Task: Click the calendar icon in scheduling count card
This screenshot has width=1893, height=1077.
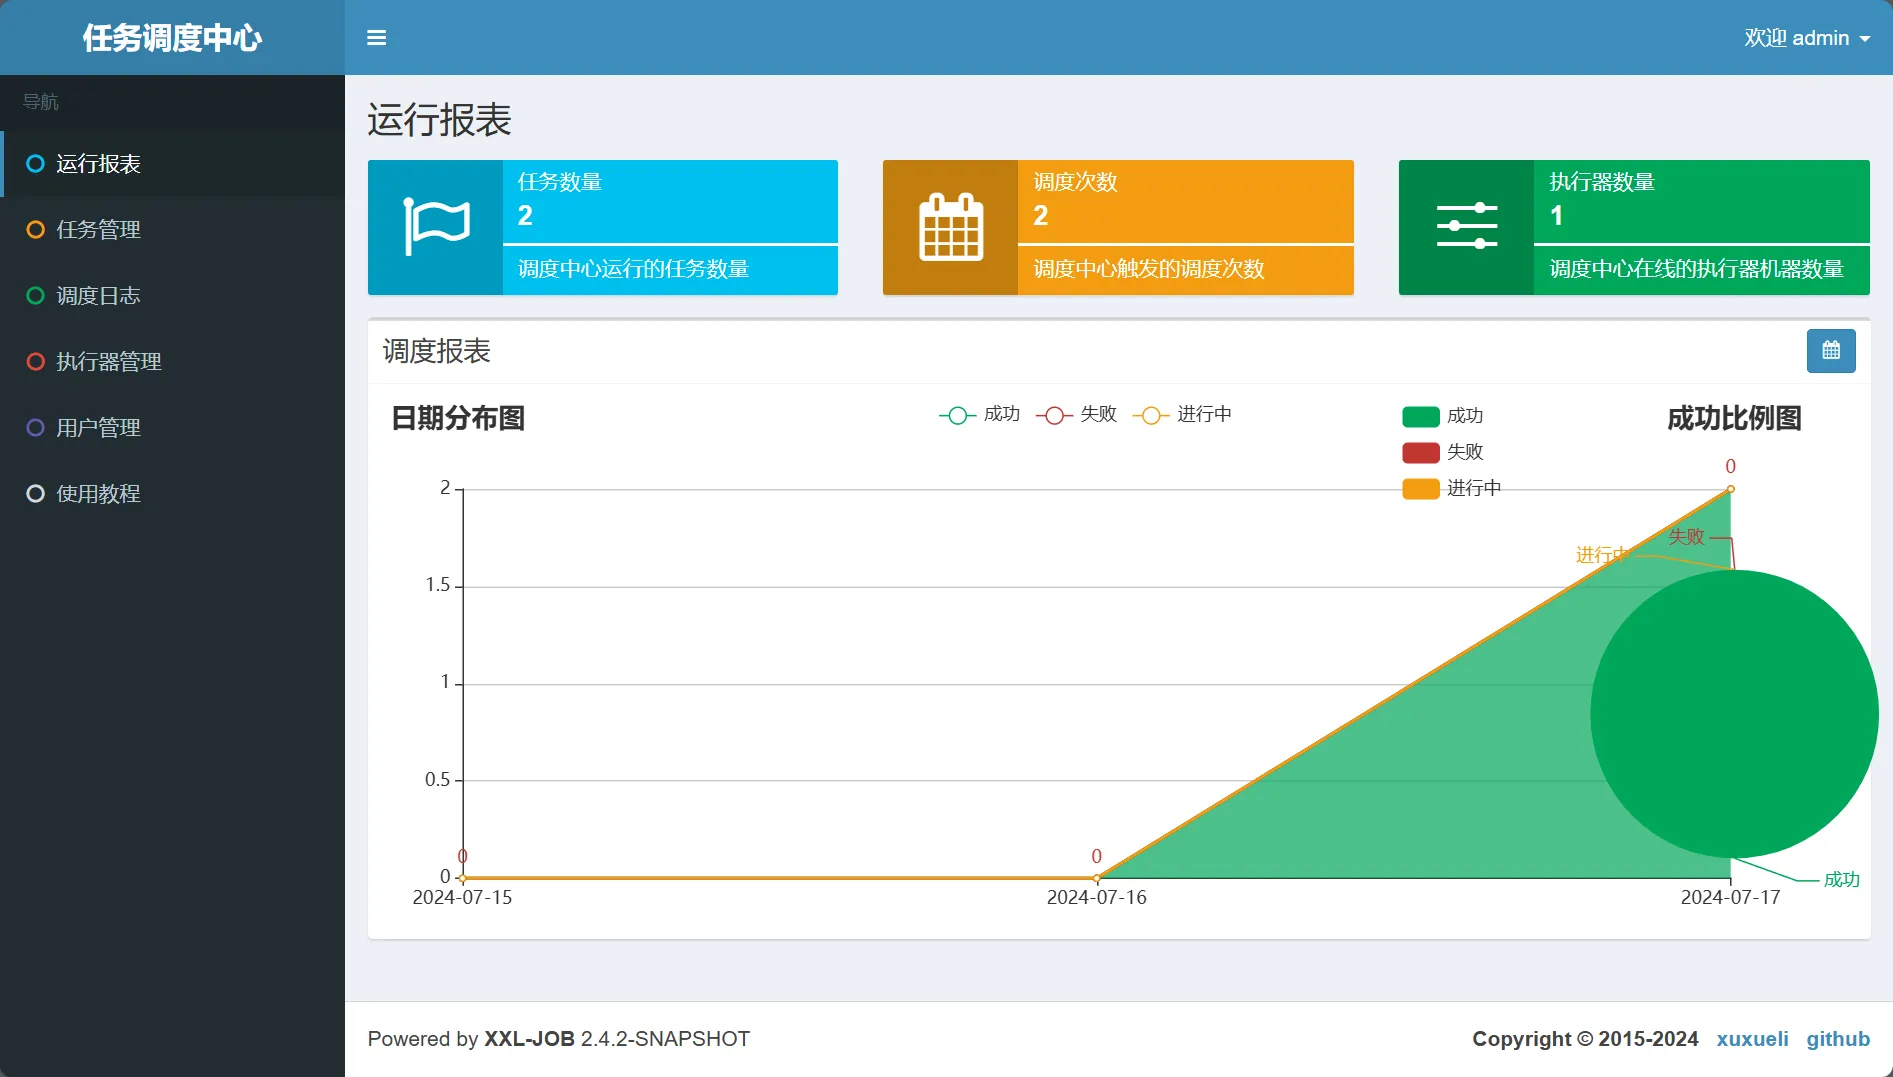Action: (951, 227)
